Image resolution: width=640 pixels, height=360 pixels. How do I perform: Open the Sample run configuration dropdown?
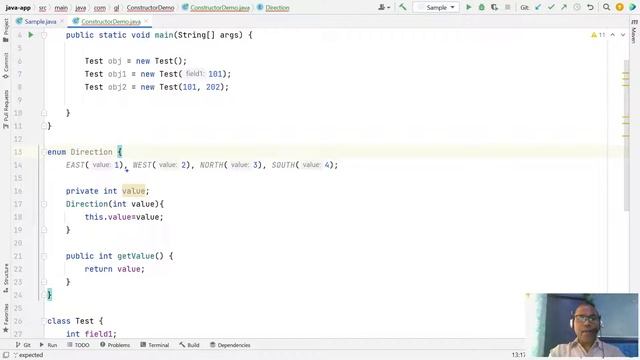tap(436, 7)
